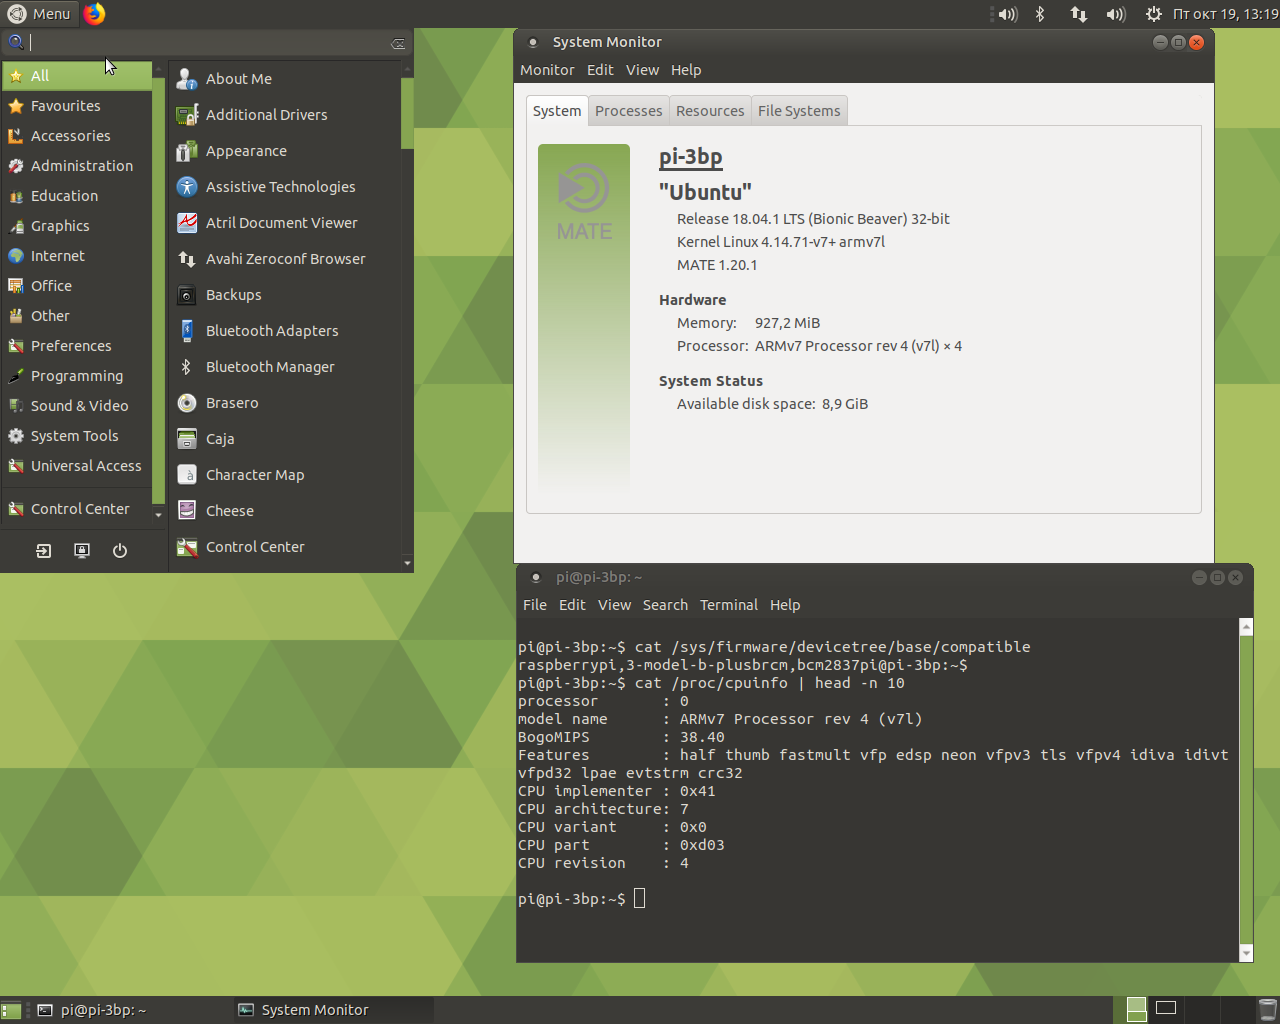Expand the category list scroll-down arrow
This screenshot has height=1024, width=1280.
158,515
